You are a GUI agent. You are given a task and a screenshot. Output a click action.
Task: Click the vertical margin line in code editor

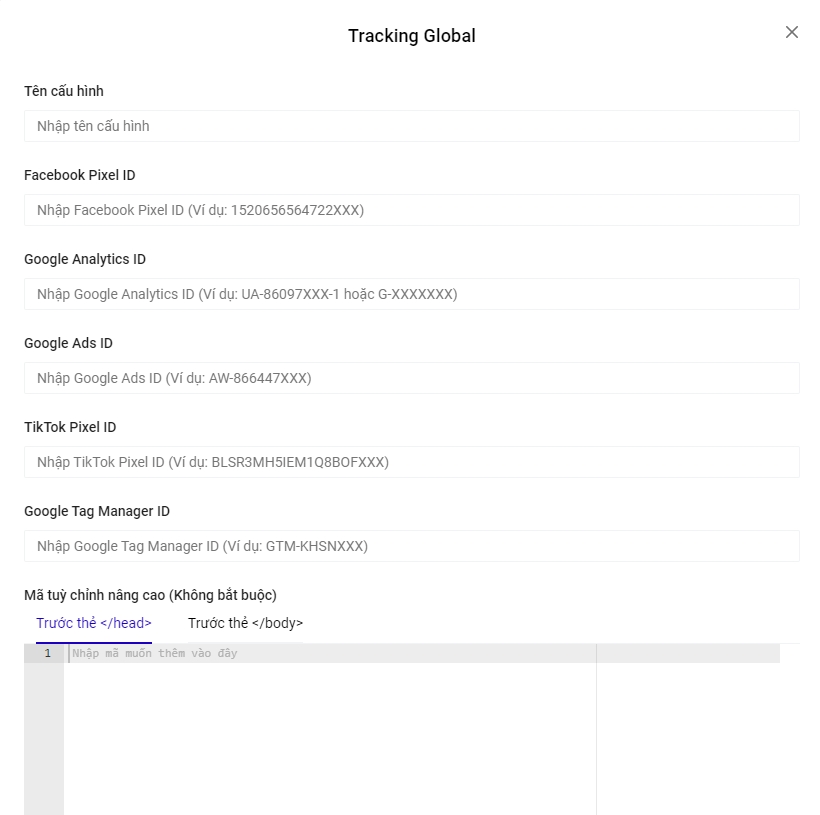(x=596, y=730)
